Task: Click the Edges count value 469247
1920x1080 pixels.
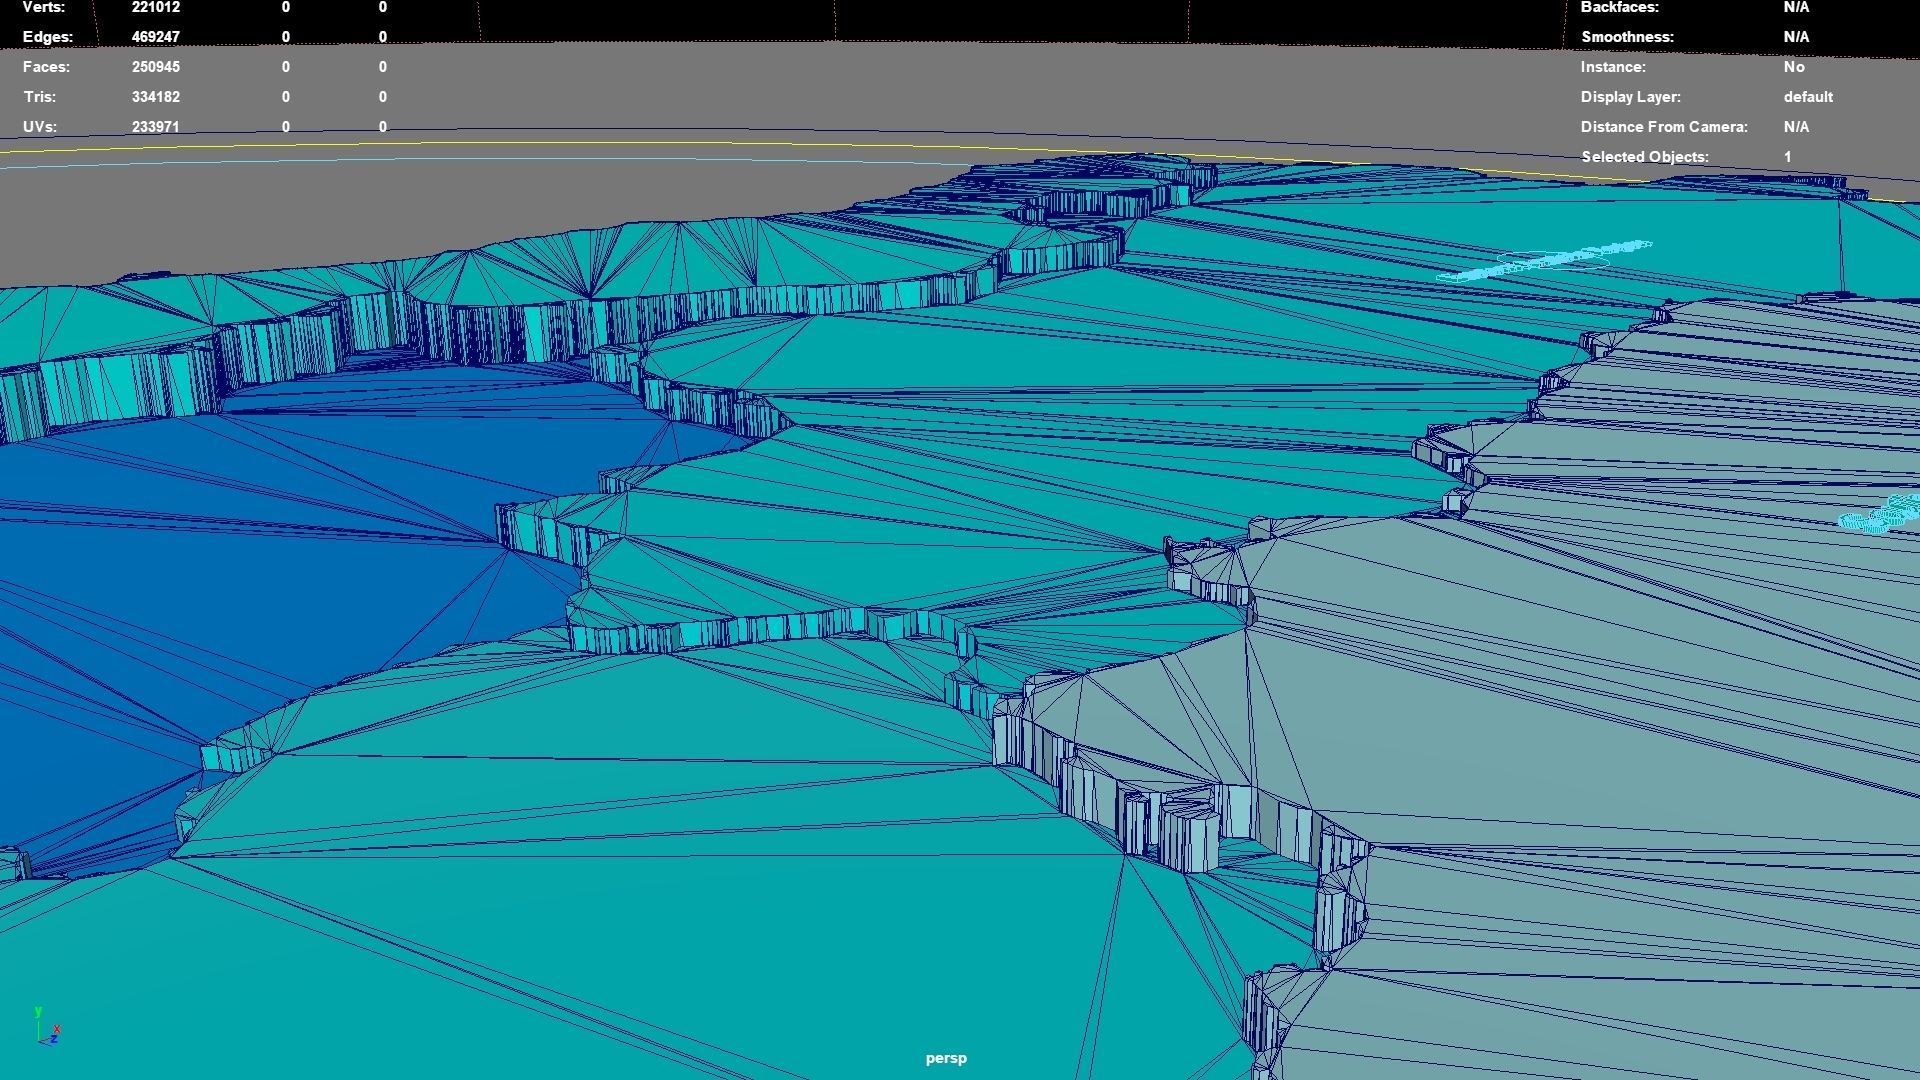Action: tap(156, 37)
